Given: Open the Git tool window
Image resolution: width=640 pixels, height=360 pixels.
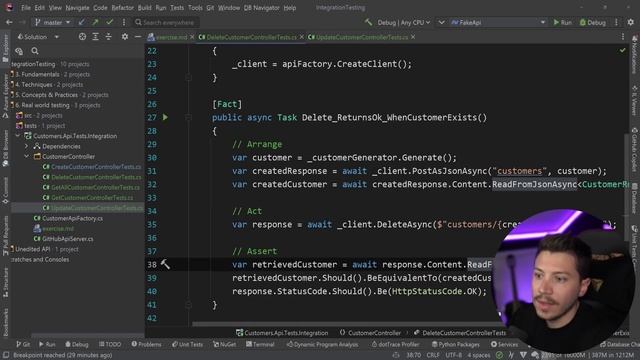Looking at the screenshot, I should 23,344.
